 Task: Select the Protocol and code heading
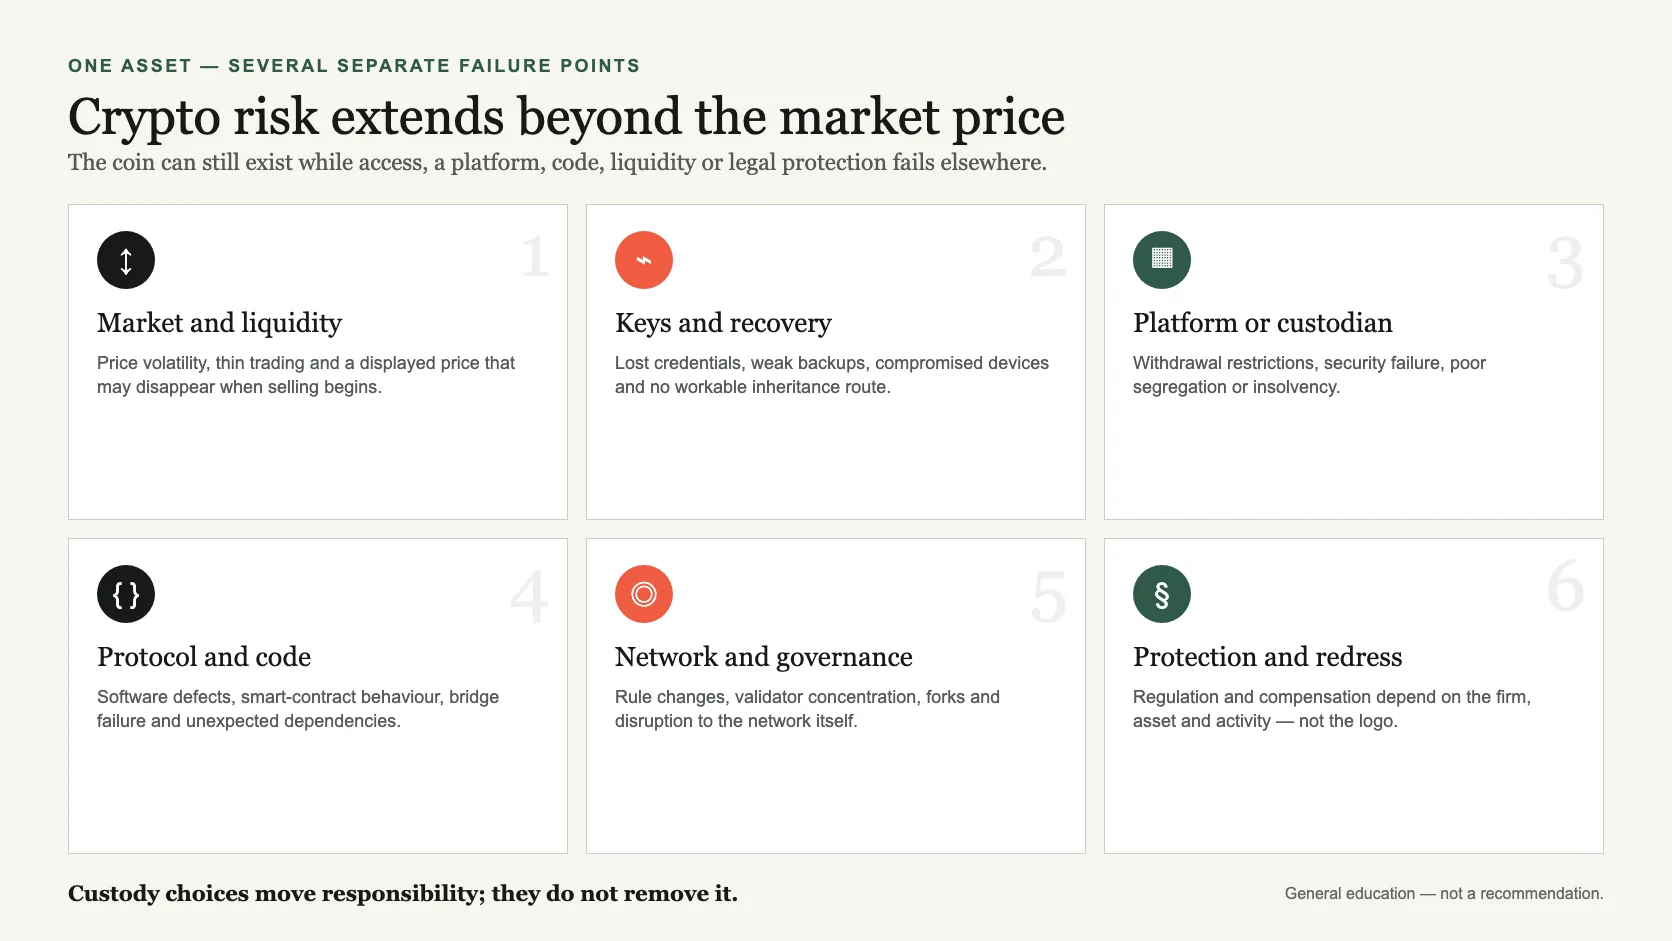(x=204, y=657)
